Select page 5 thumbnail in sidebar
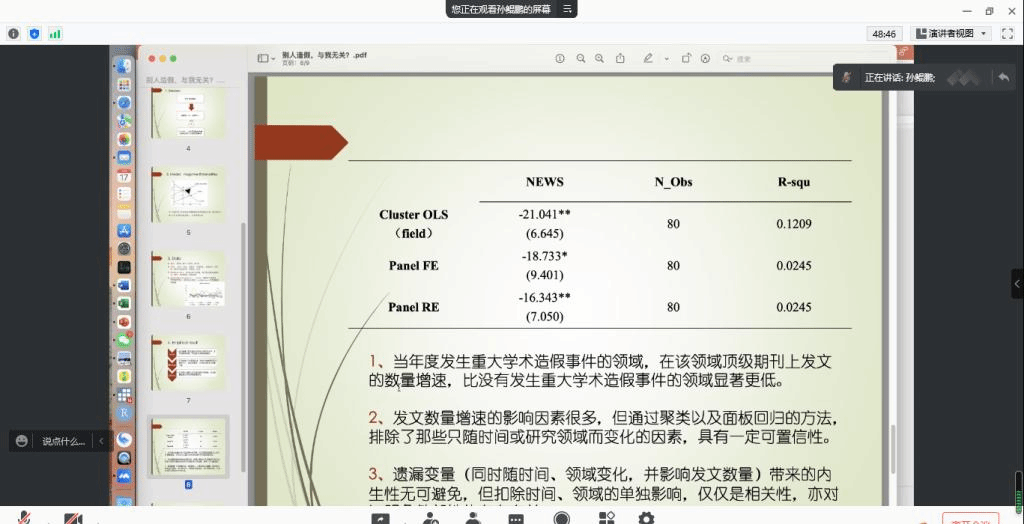The image size is (1024, 524). coord(188,194)
